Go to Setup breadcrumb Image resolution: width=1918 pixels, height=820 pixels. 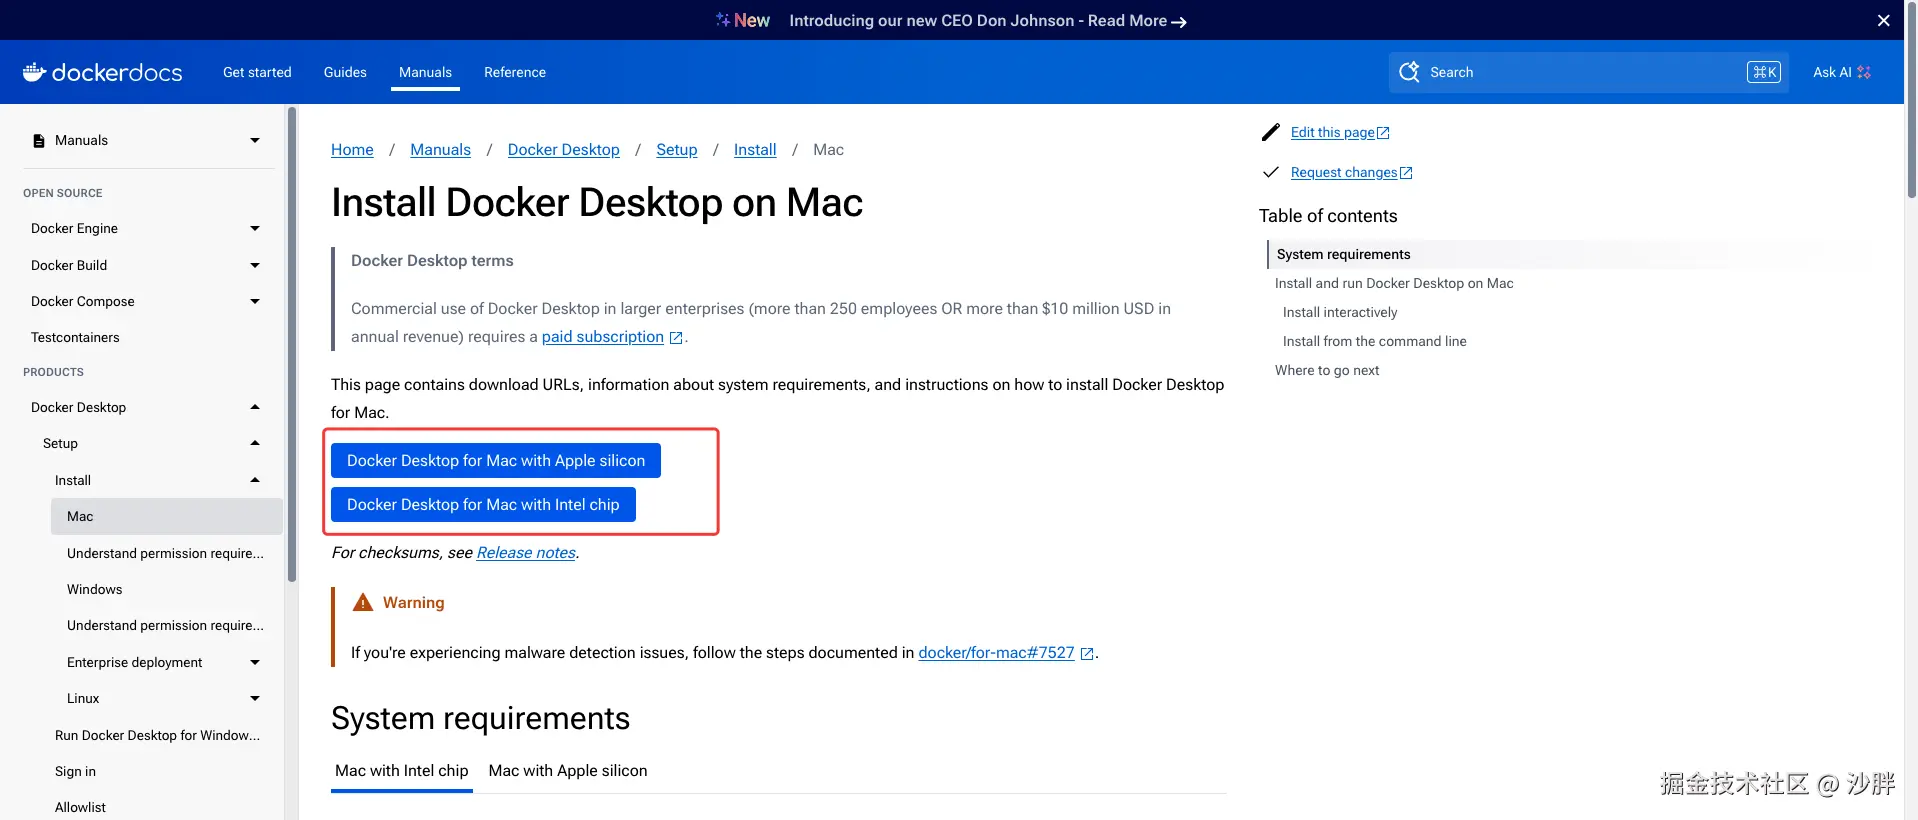(677, 150)
